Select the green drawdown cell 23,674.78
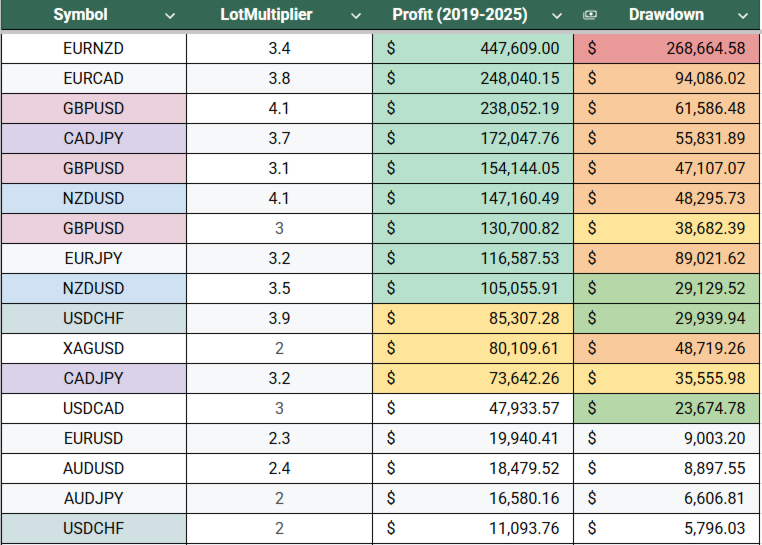Viewport: 762px width, 545px height. tap(667, 408)
